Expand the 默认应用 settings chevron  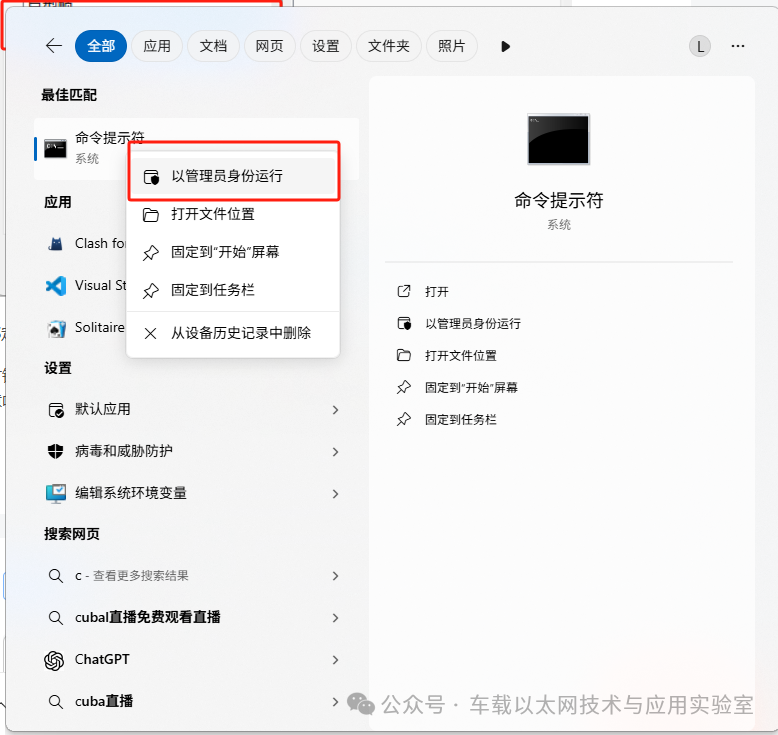coord(335,410)
